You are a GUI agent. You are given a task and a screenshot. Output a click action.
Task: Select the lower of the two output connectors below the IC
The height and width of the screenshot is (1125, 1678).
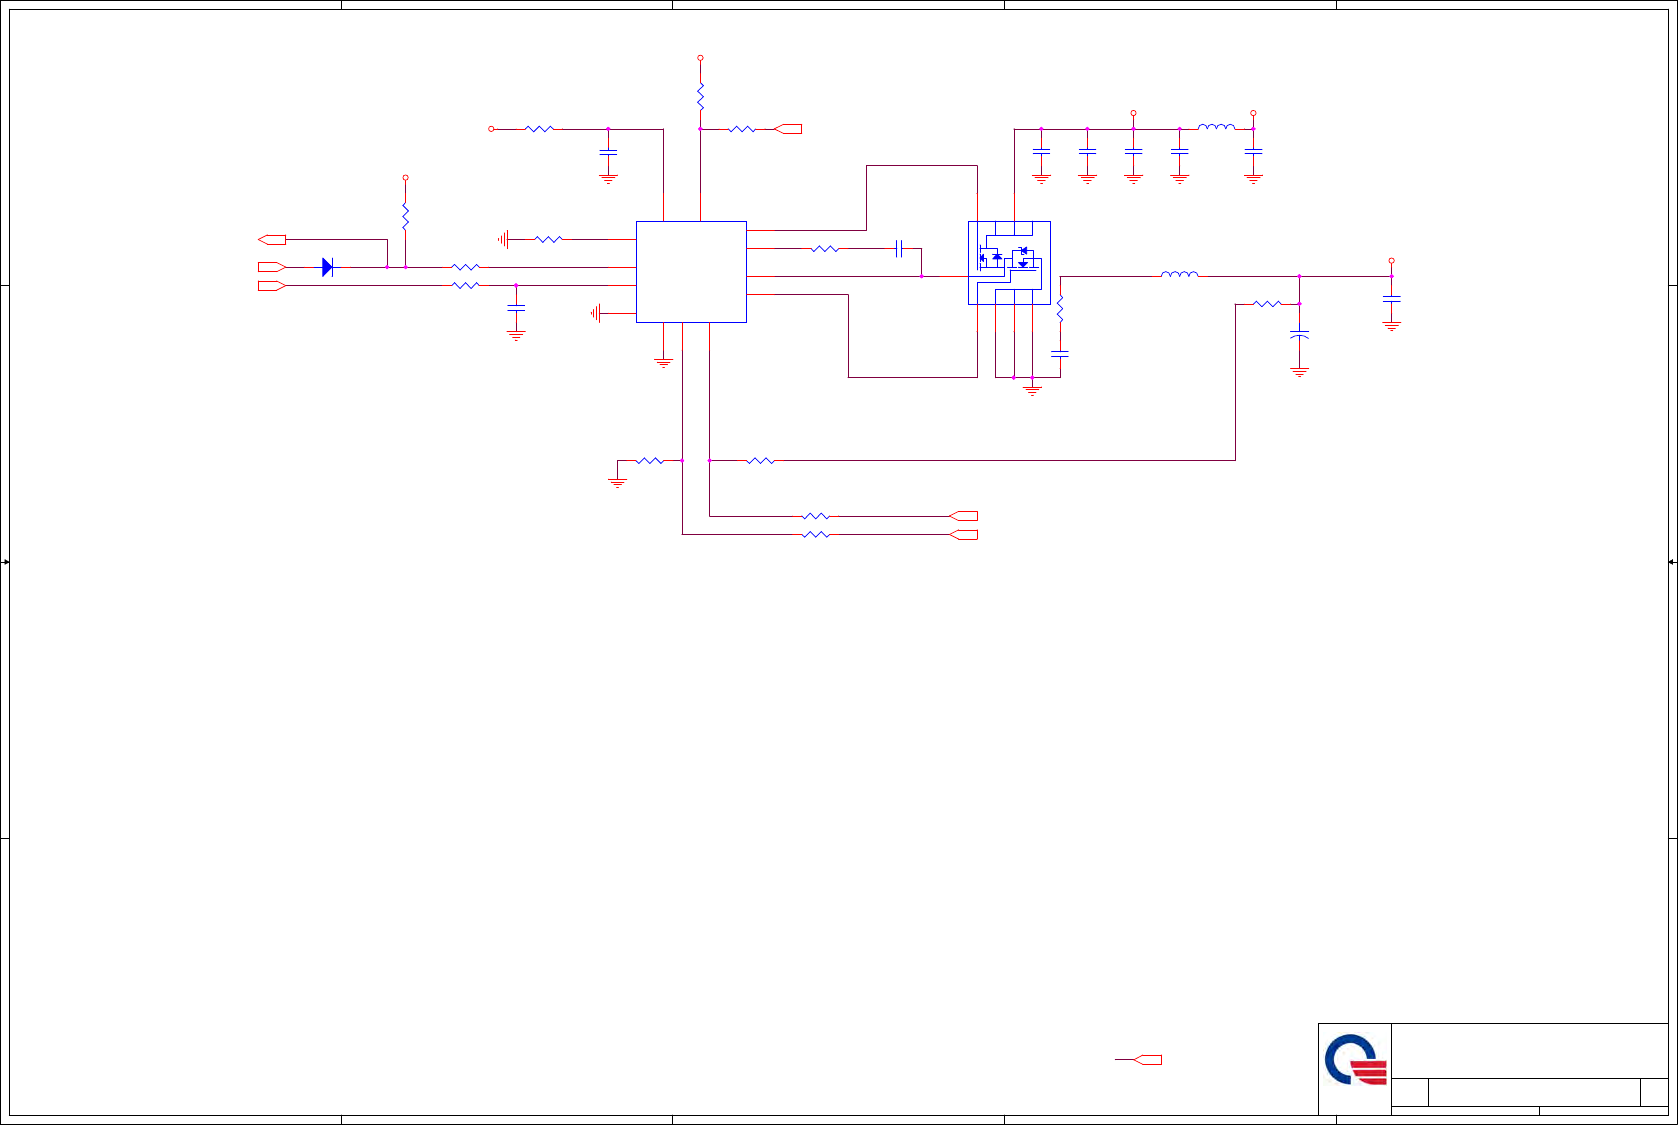(x=963, y=535)
